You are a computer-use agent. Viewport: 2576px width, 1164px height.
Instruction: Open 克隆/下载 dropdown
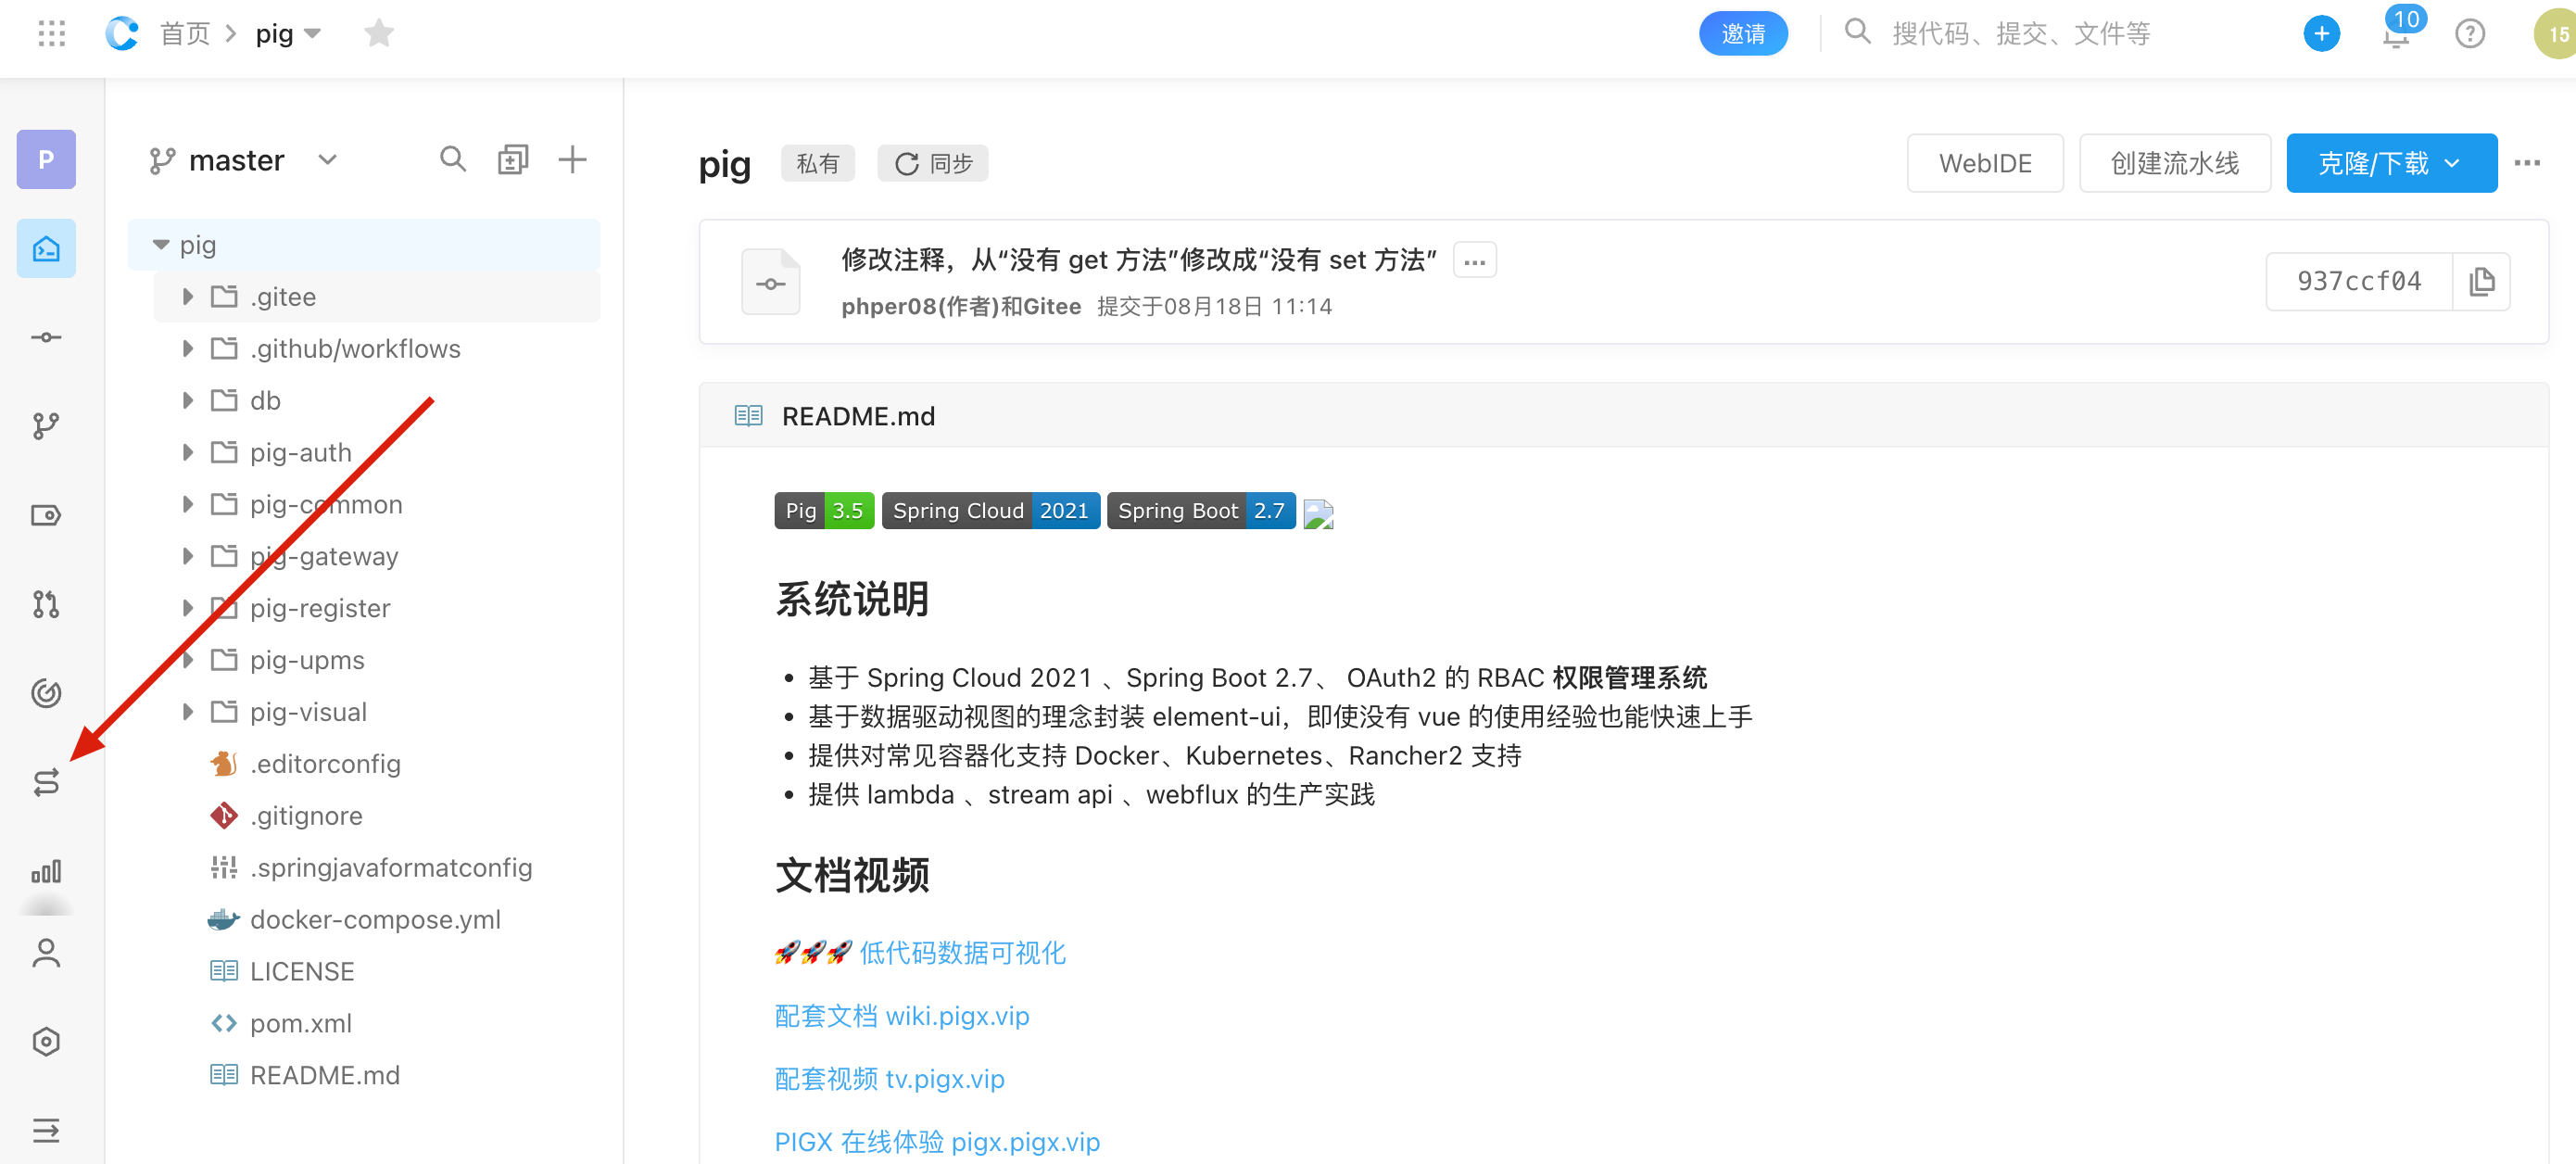pyautogui.click(x=2391, y=163)
